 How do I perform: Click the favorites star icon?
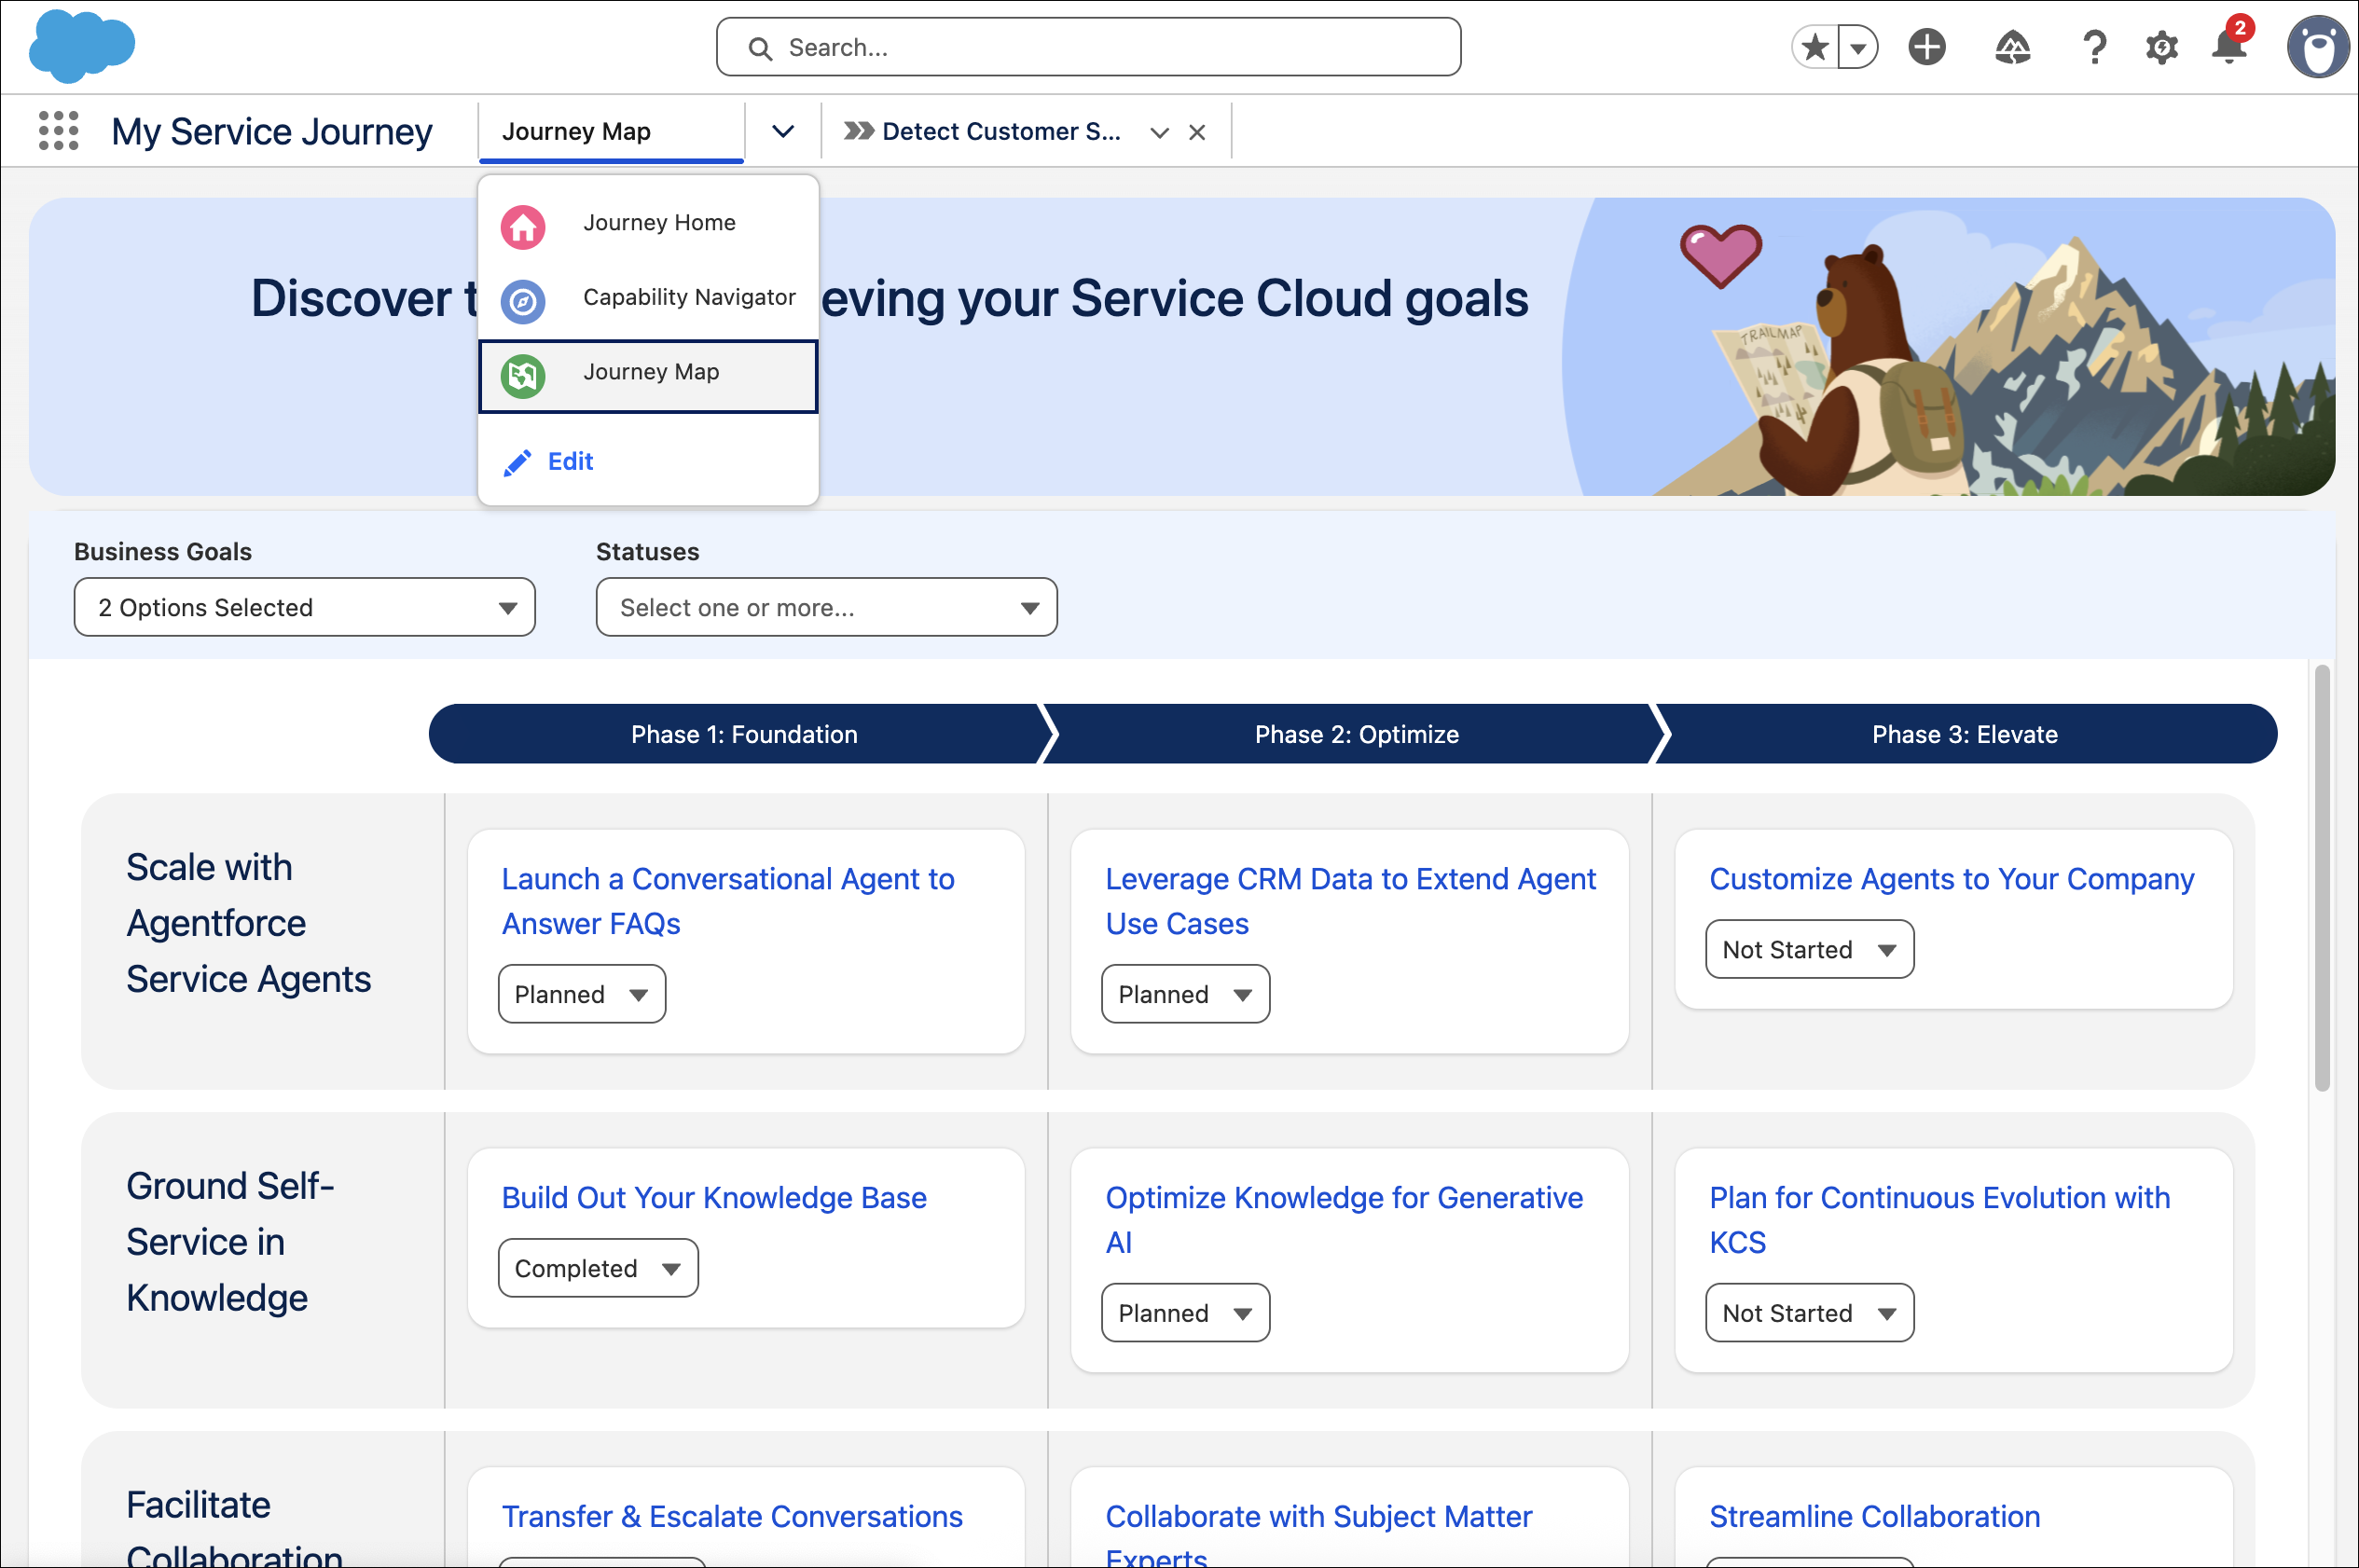[x=1815, y=47]
